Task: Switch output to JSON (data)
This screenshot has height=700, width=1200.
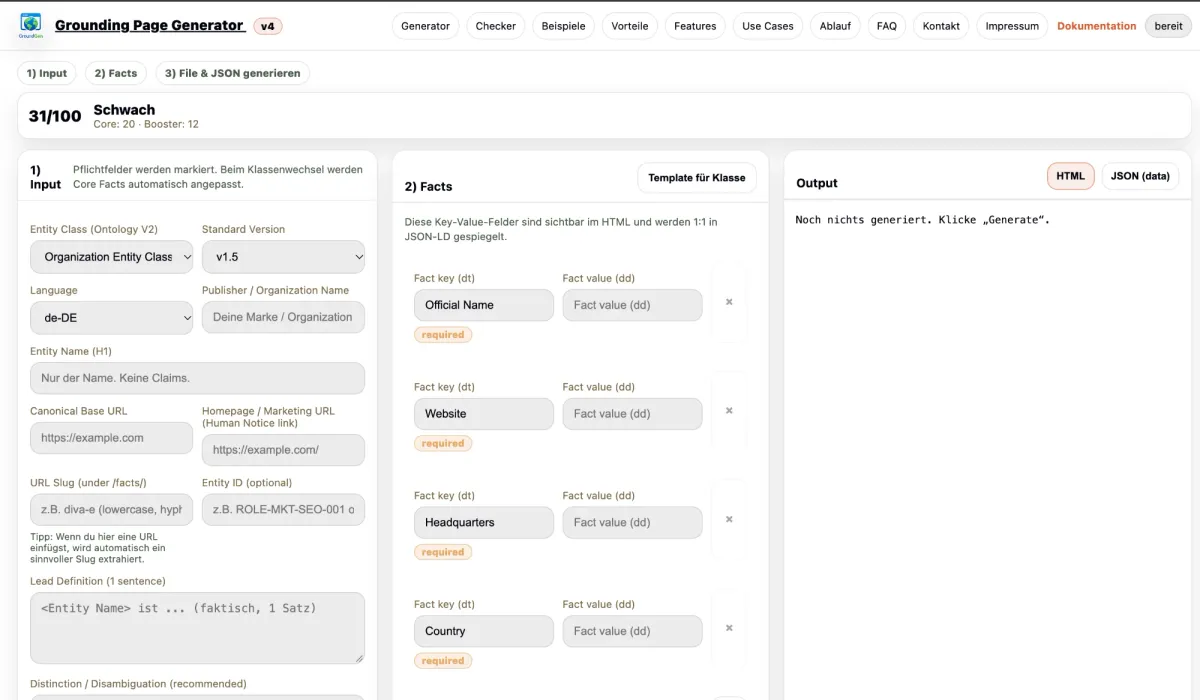Action: click(x=1140, y=176)
